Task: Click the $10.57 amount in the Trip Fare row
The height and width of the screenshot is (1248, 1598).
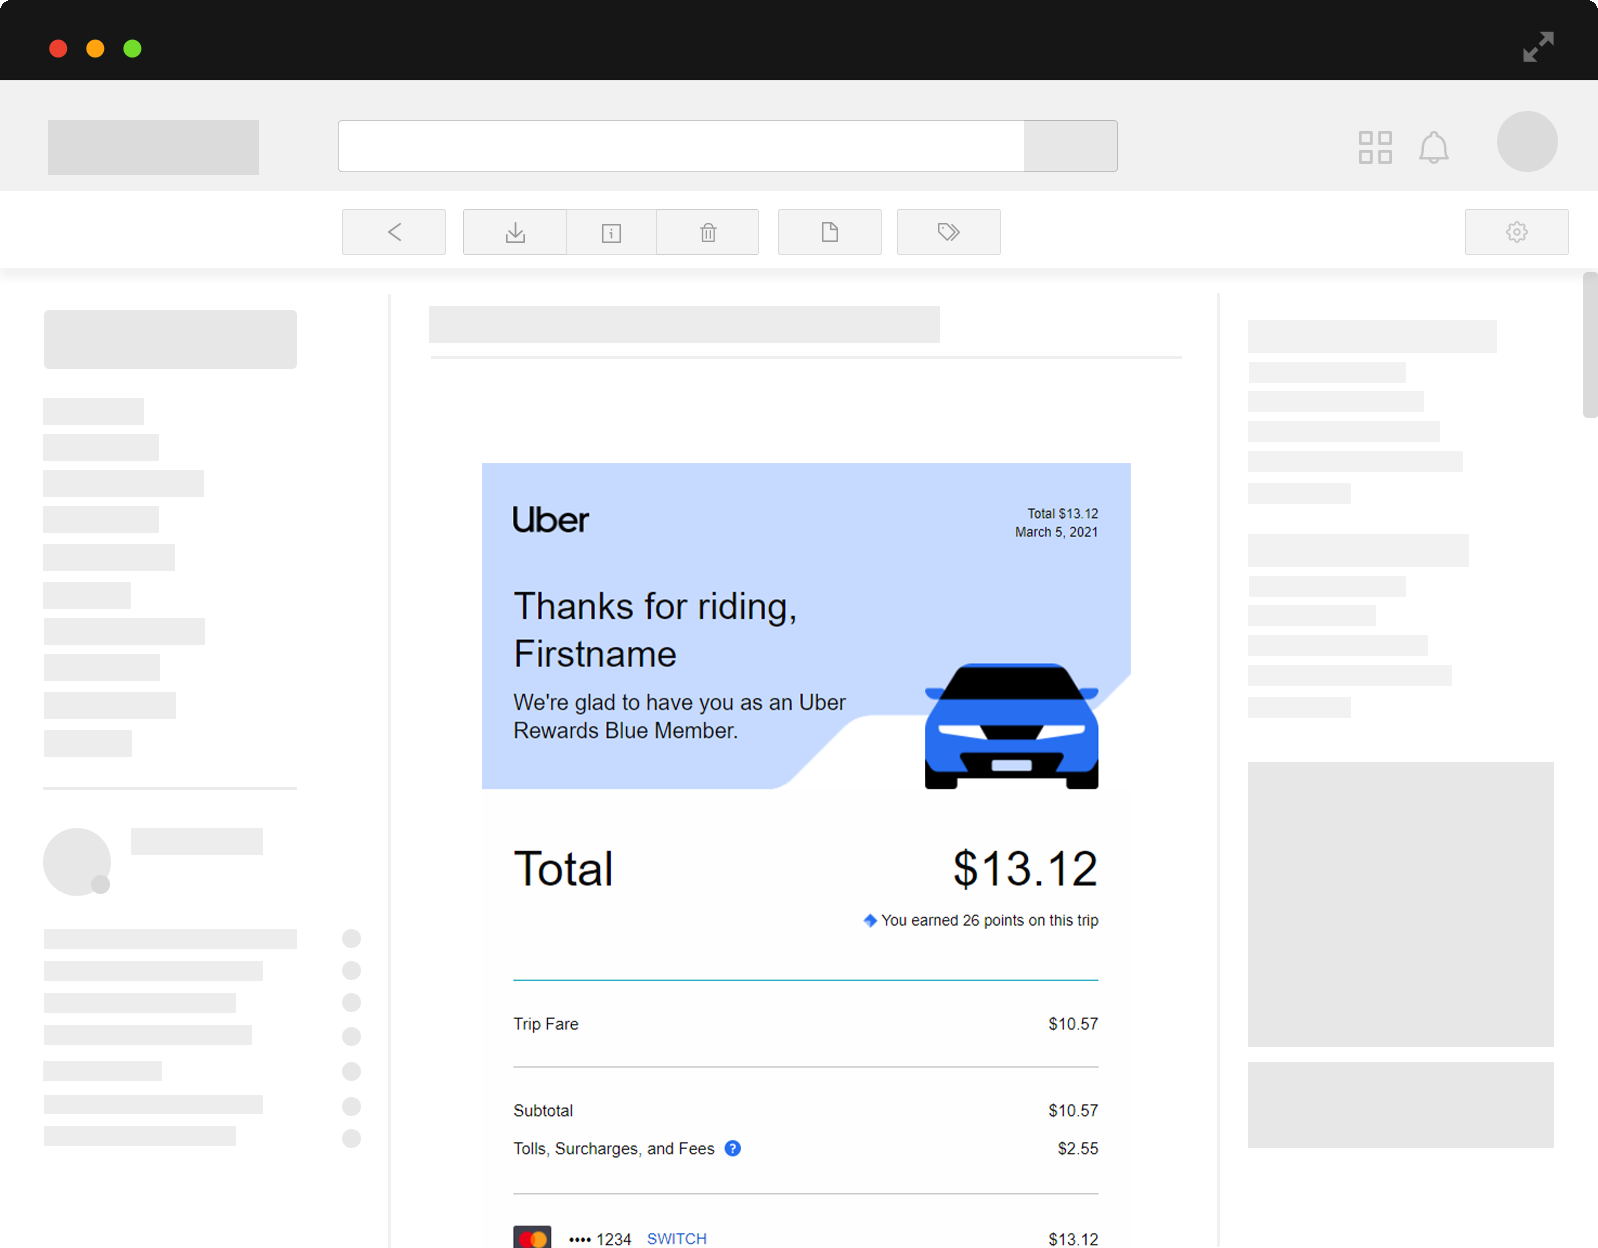Action: pos(1073,1024)
